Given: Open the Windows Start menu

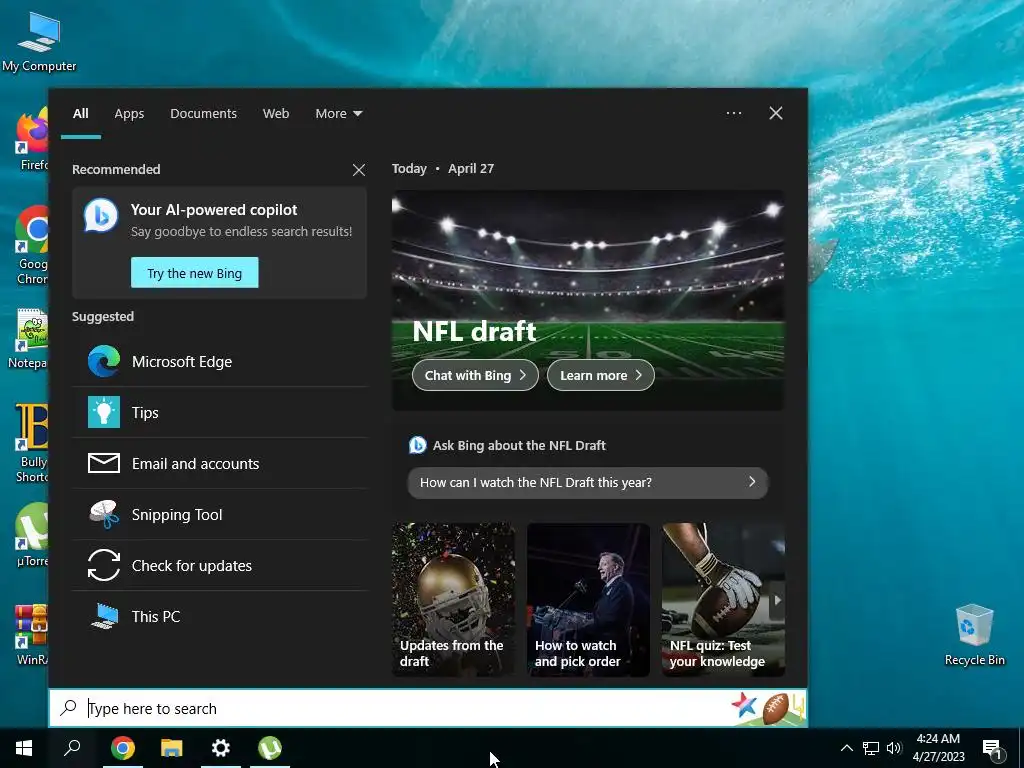Looking at the screenshot, I should [24, 748].
